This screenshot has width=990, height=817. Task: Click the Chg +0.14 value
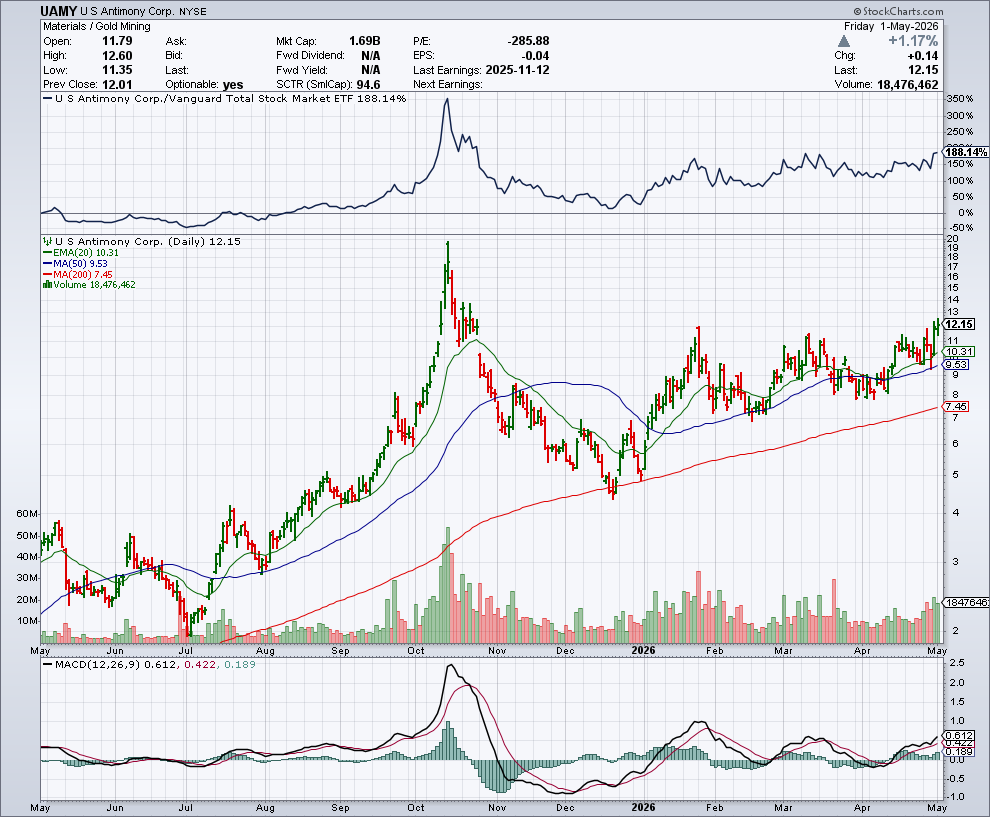click(x=922, y=56)
